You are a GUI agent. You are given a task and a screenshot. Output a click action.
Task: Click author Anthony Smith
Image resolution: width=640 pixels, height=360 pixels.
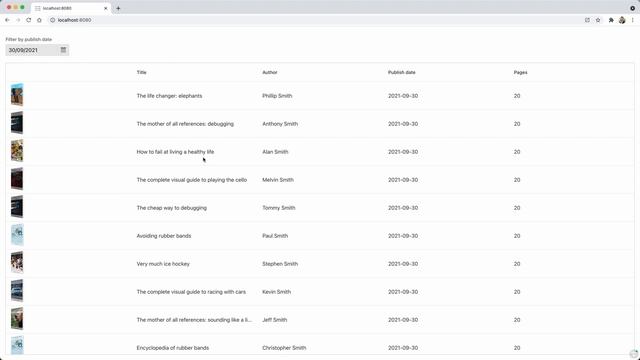[x=280, y=124]
